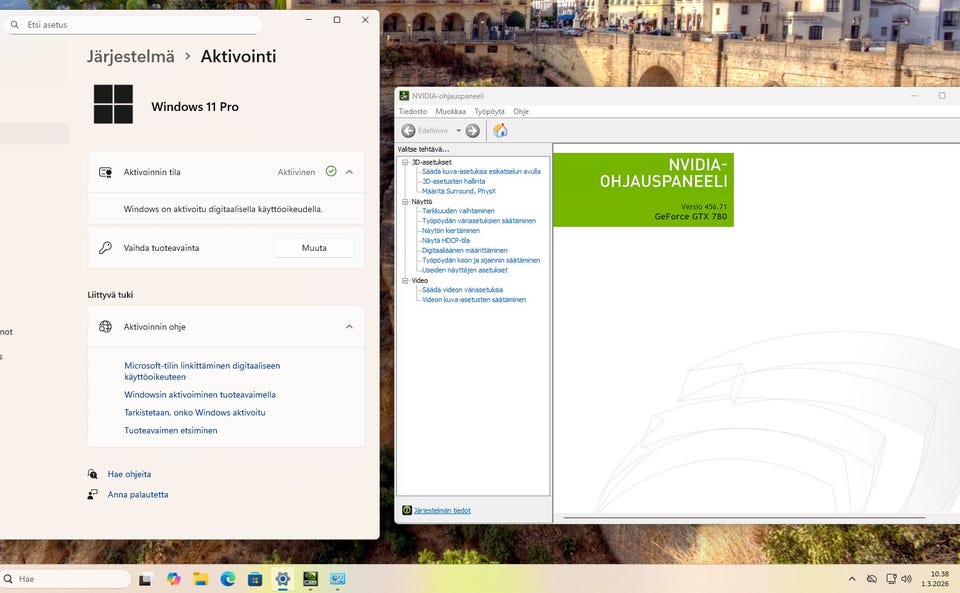Open Copilot from the taskbar

click(x=174, y=579)
